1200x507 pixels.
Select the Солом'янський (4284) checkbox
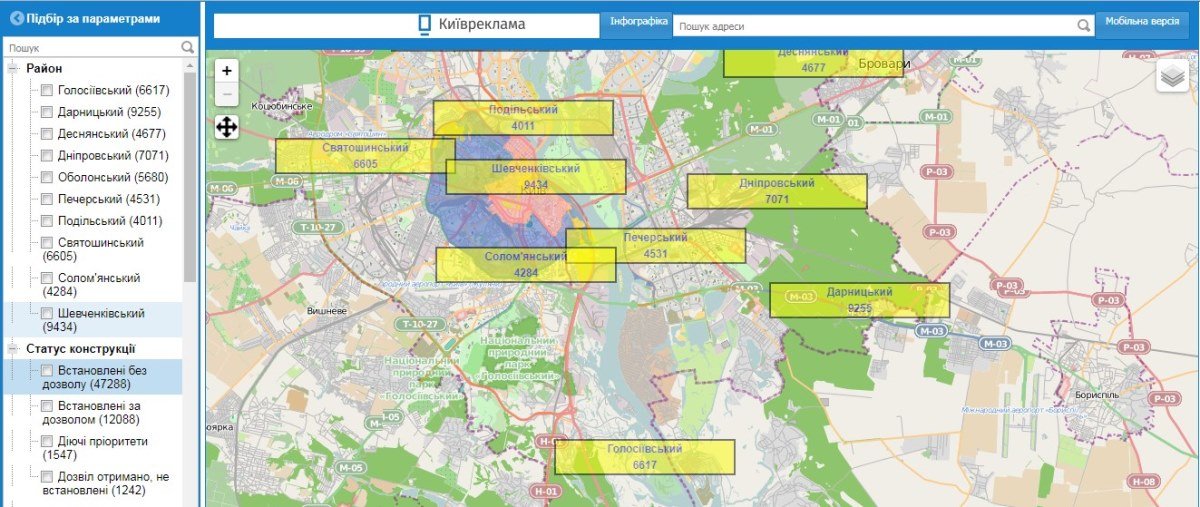click(x=47, y=279)
